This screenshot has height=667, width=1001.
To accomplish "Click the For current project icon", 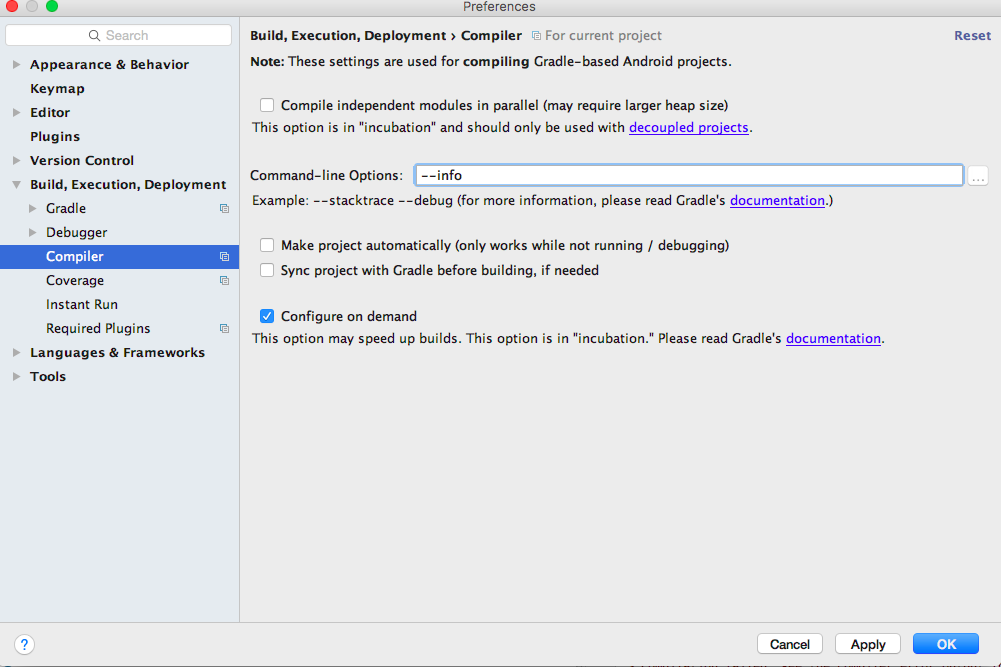I will coord(536,36).
